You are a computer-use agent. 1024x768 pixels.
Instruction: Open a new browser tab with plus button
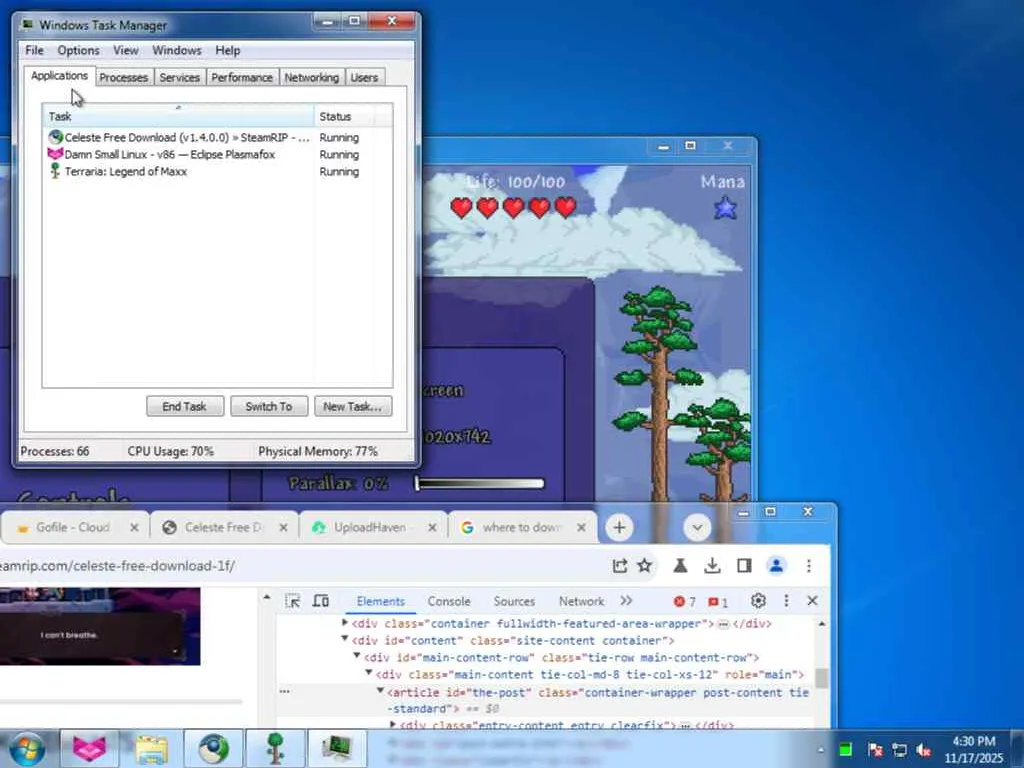619,527
